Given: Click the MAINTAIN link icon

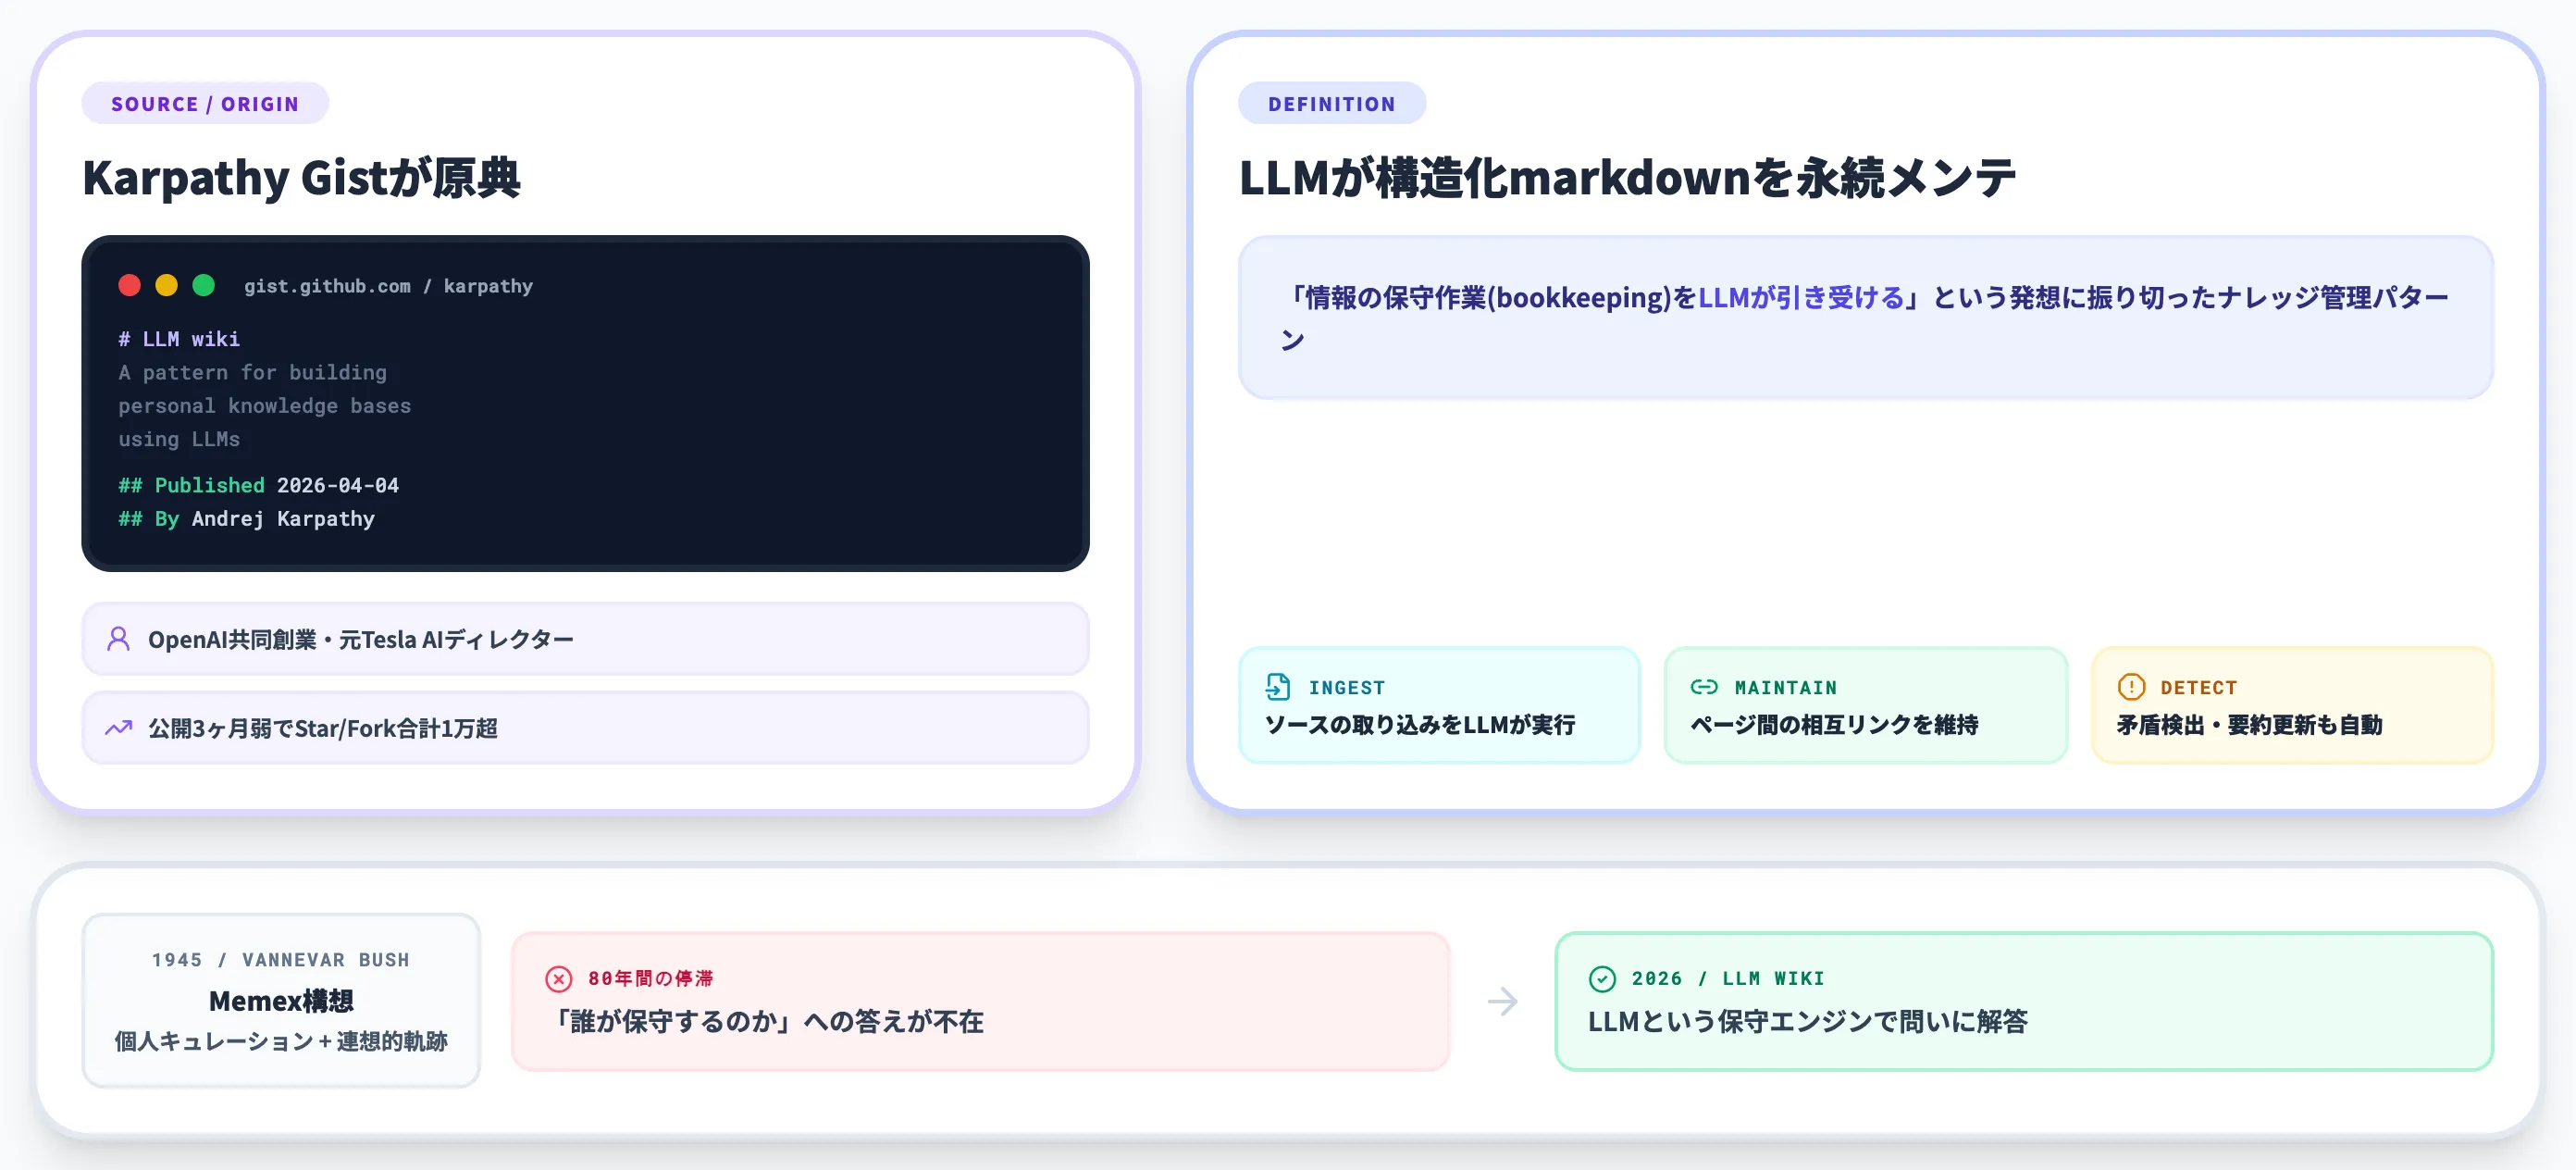Looking at the screenshot, I should click(1704, 687).
